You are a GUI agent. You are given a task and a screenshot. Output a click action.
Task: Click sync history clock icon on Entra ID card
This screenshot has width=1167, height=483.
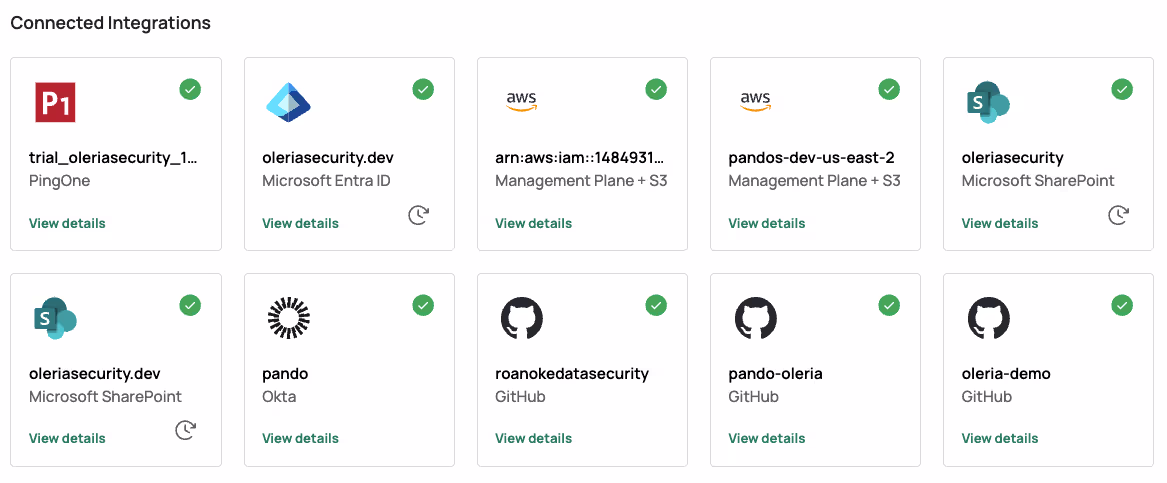click(418, 215)
